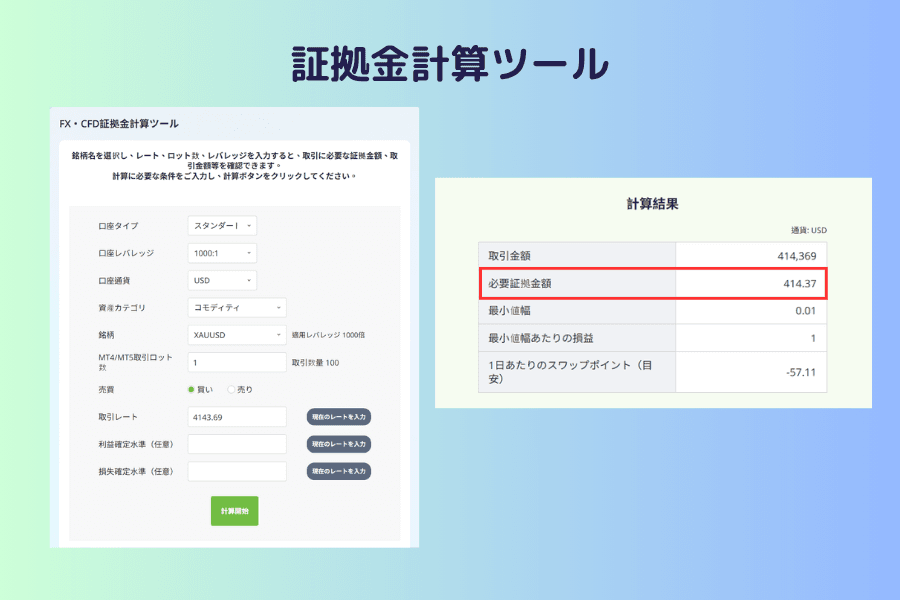Click the MT4/MT5取引ロット数 input field

pyautogui.click(x=236, y=362)
